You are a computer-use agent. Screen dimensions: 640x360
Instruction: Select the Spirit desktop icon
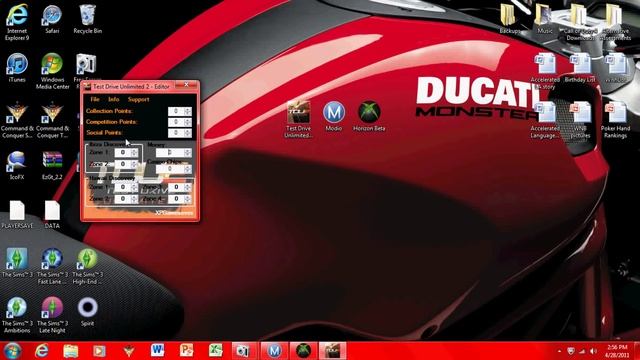coord(87,312)
